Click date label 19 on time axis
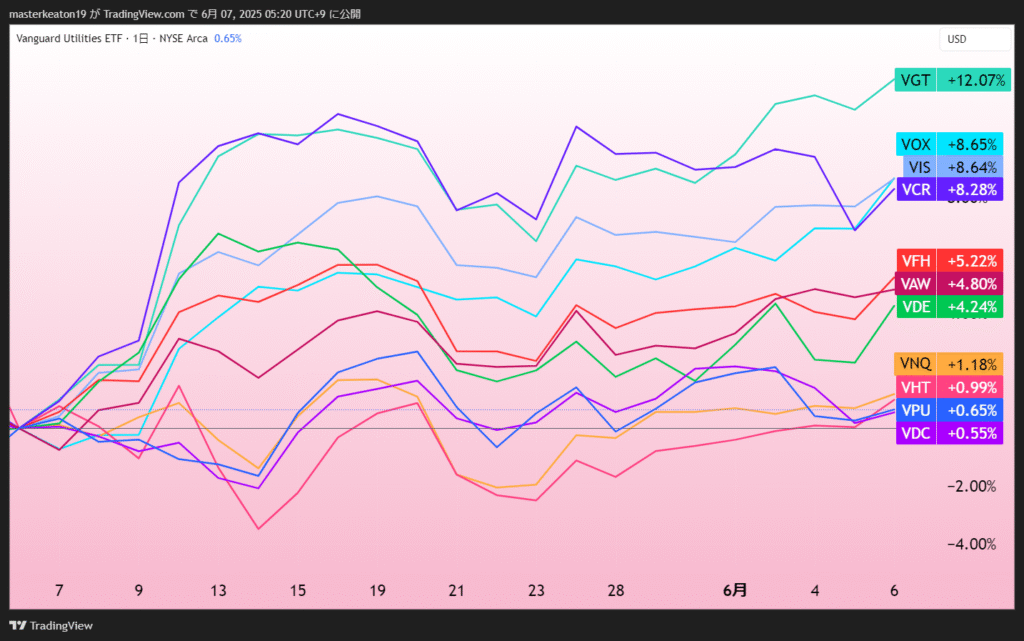1024x641 pixels. 377,590
